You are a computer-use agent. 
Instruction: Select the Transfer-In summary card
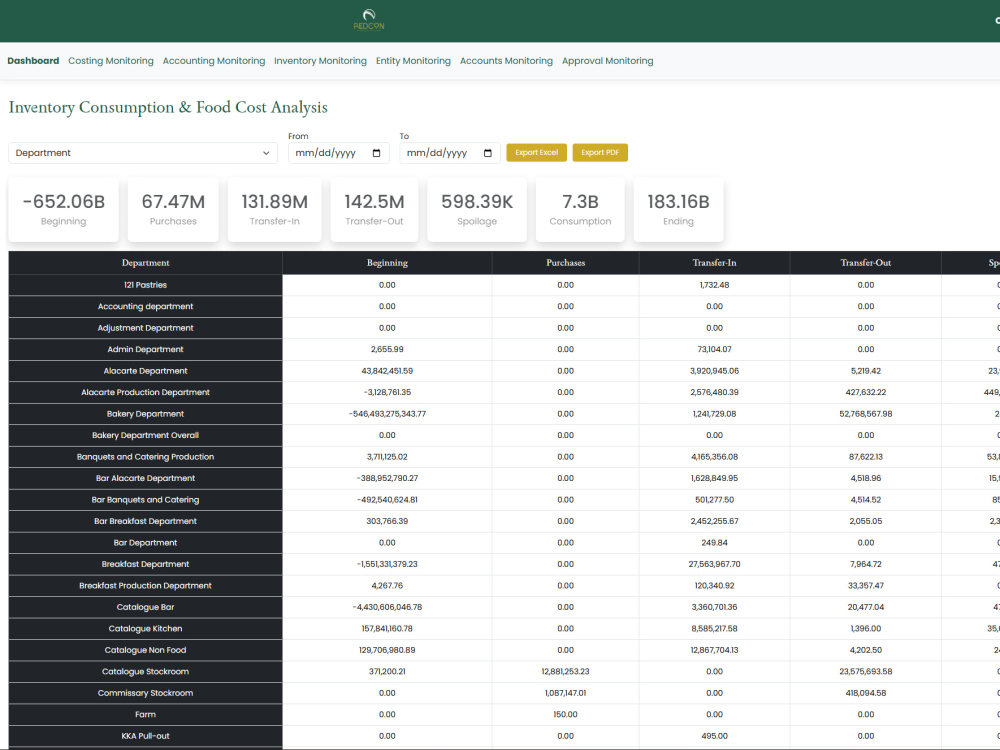274,210
